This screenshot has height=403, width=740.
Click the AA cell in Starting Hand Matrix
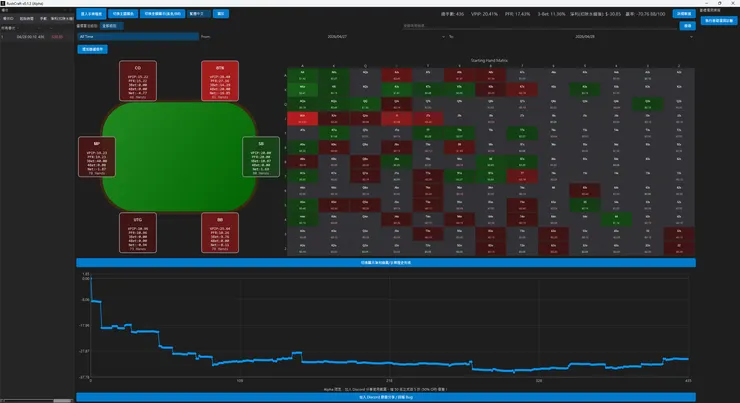pyautogui.click(x=303, y=75)
